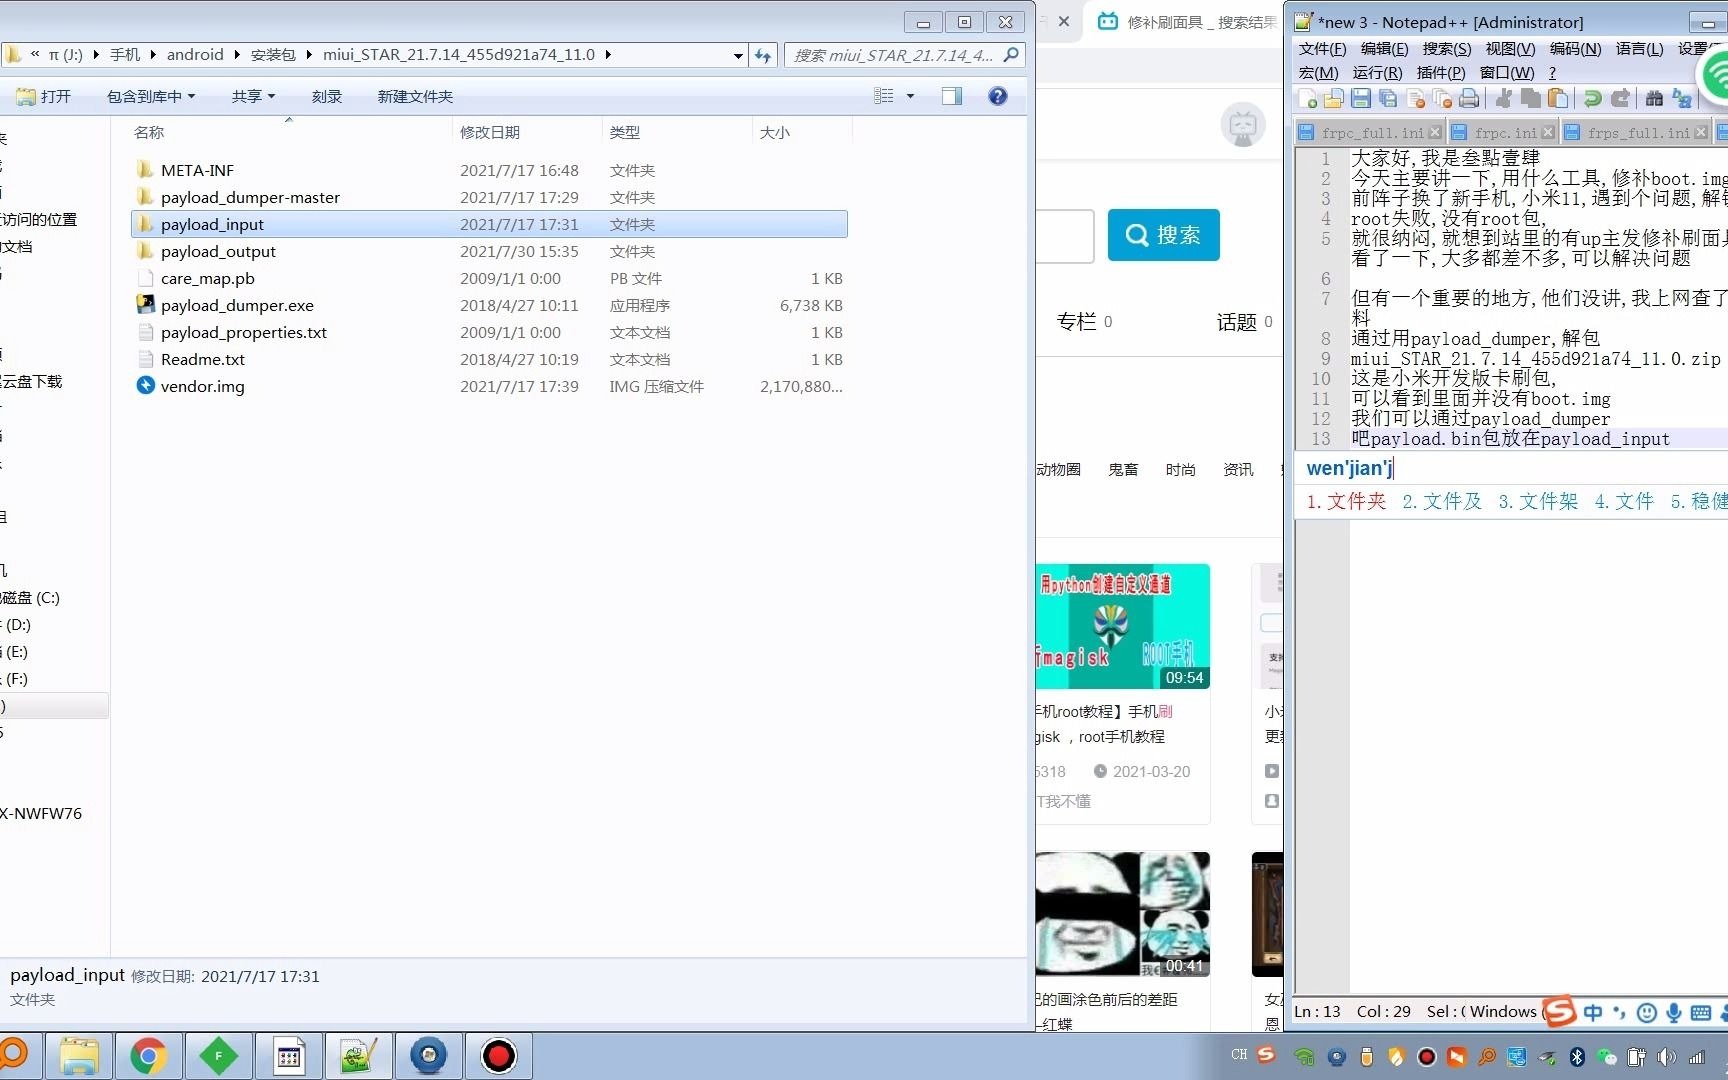The height and width of the screenshot is (1080, 1728).
Task: Click the Sogou IME emoji smiley icon
Action: click(1646, 1012)
